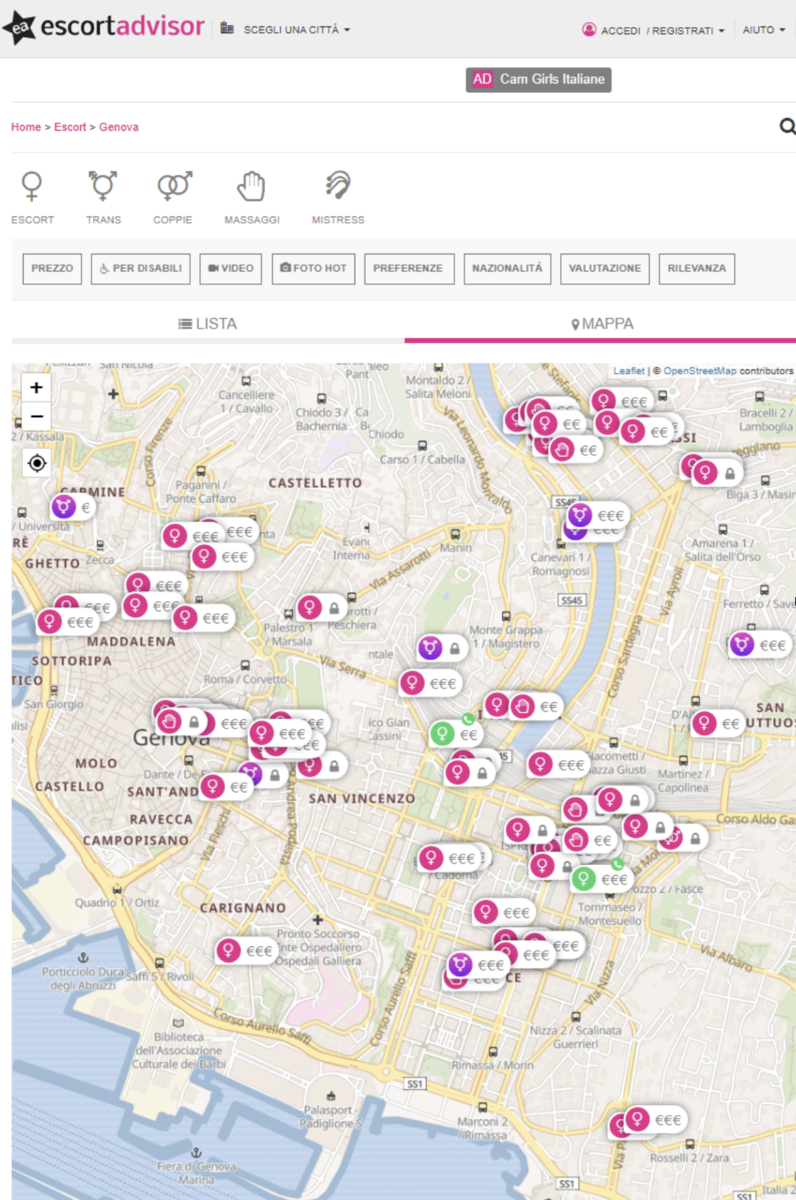The height and width of the screenshot is (1200, 796).
Task: Expand the Accedi / Registrati menu
Action: pos(653,30)
